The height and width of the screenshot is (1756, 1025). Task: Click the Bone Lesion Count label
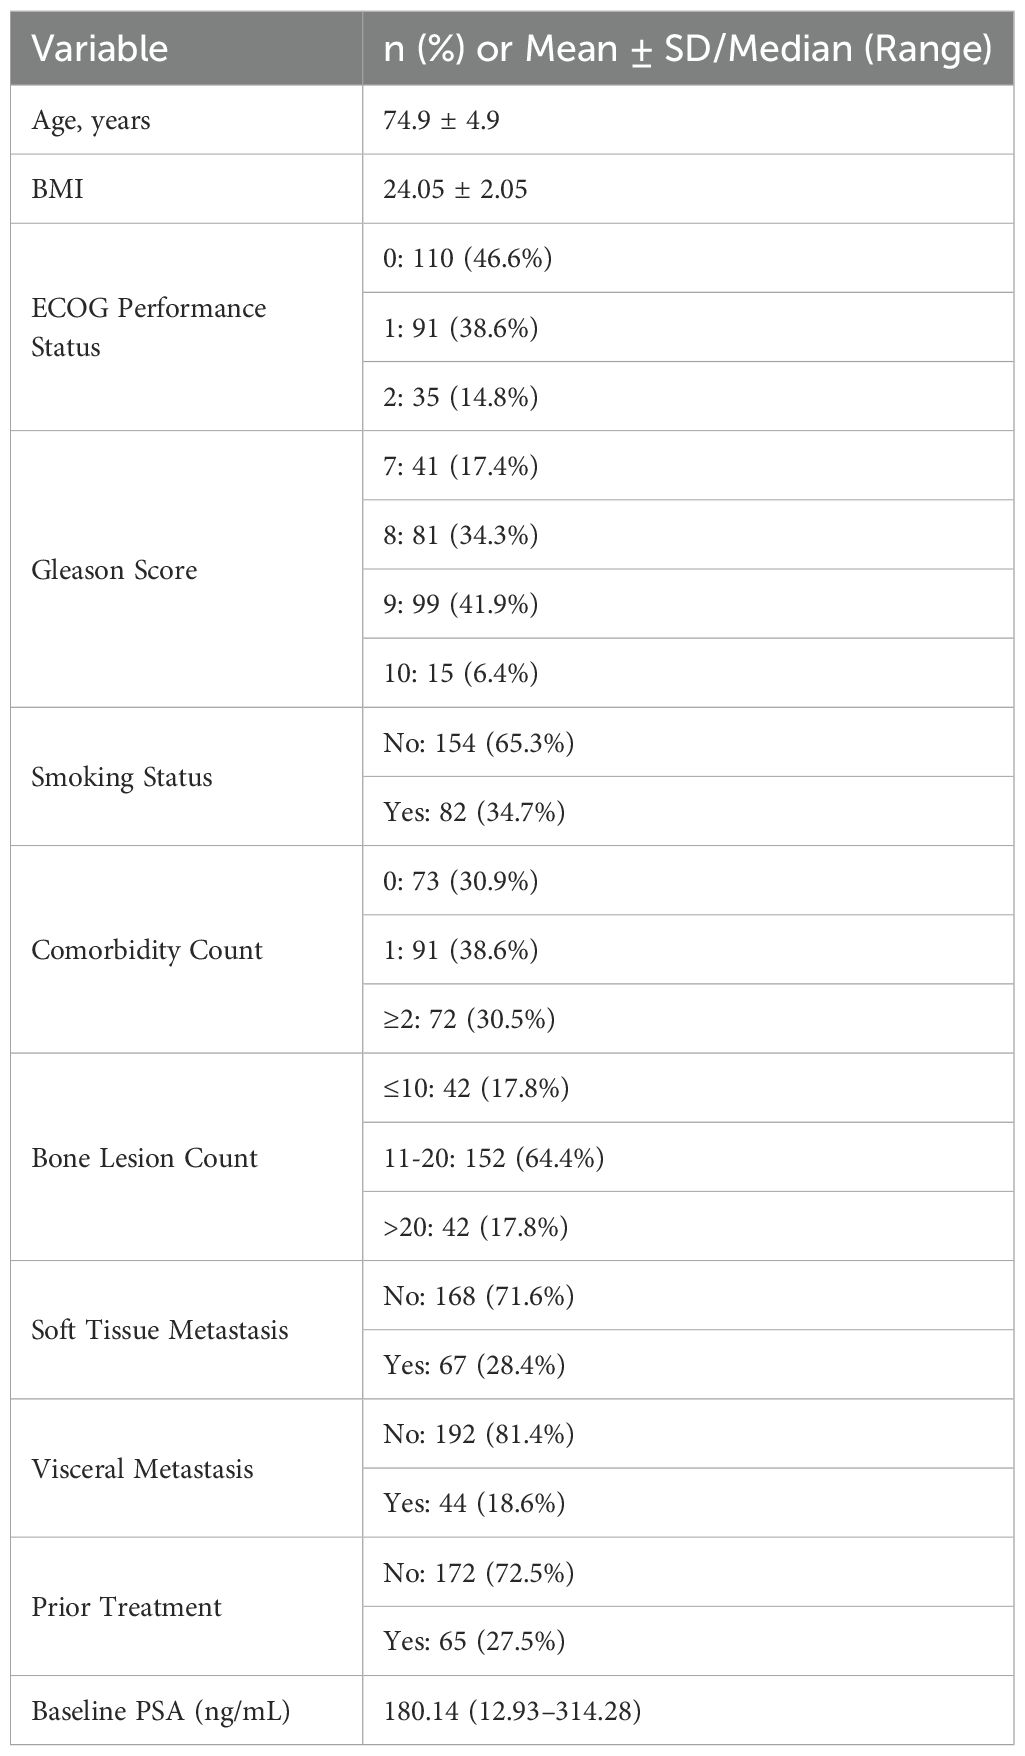coord(144,1157)
